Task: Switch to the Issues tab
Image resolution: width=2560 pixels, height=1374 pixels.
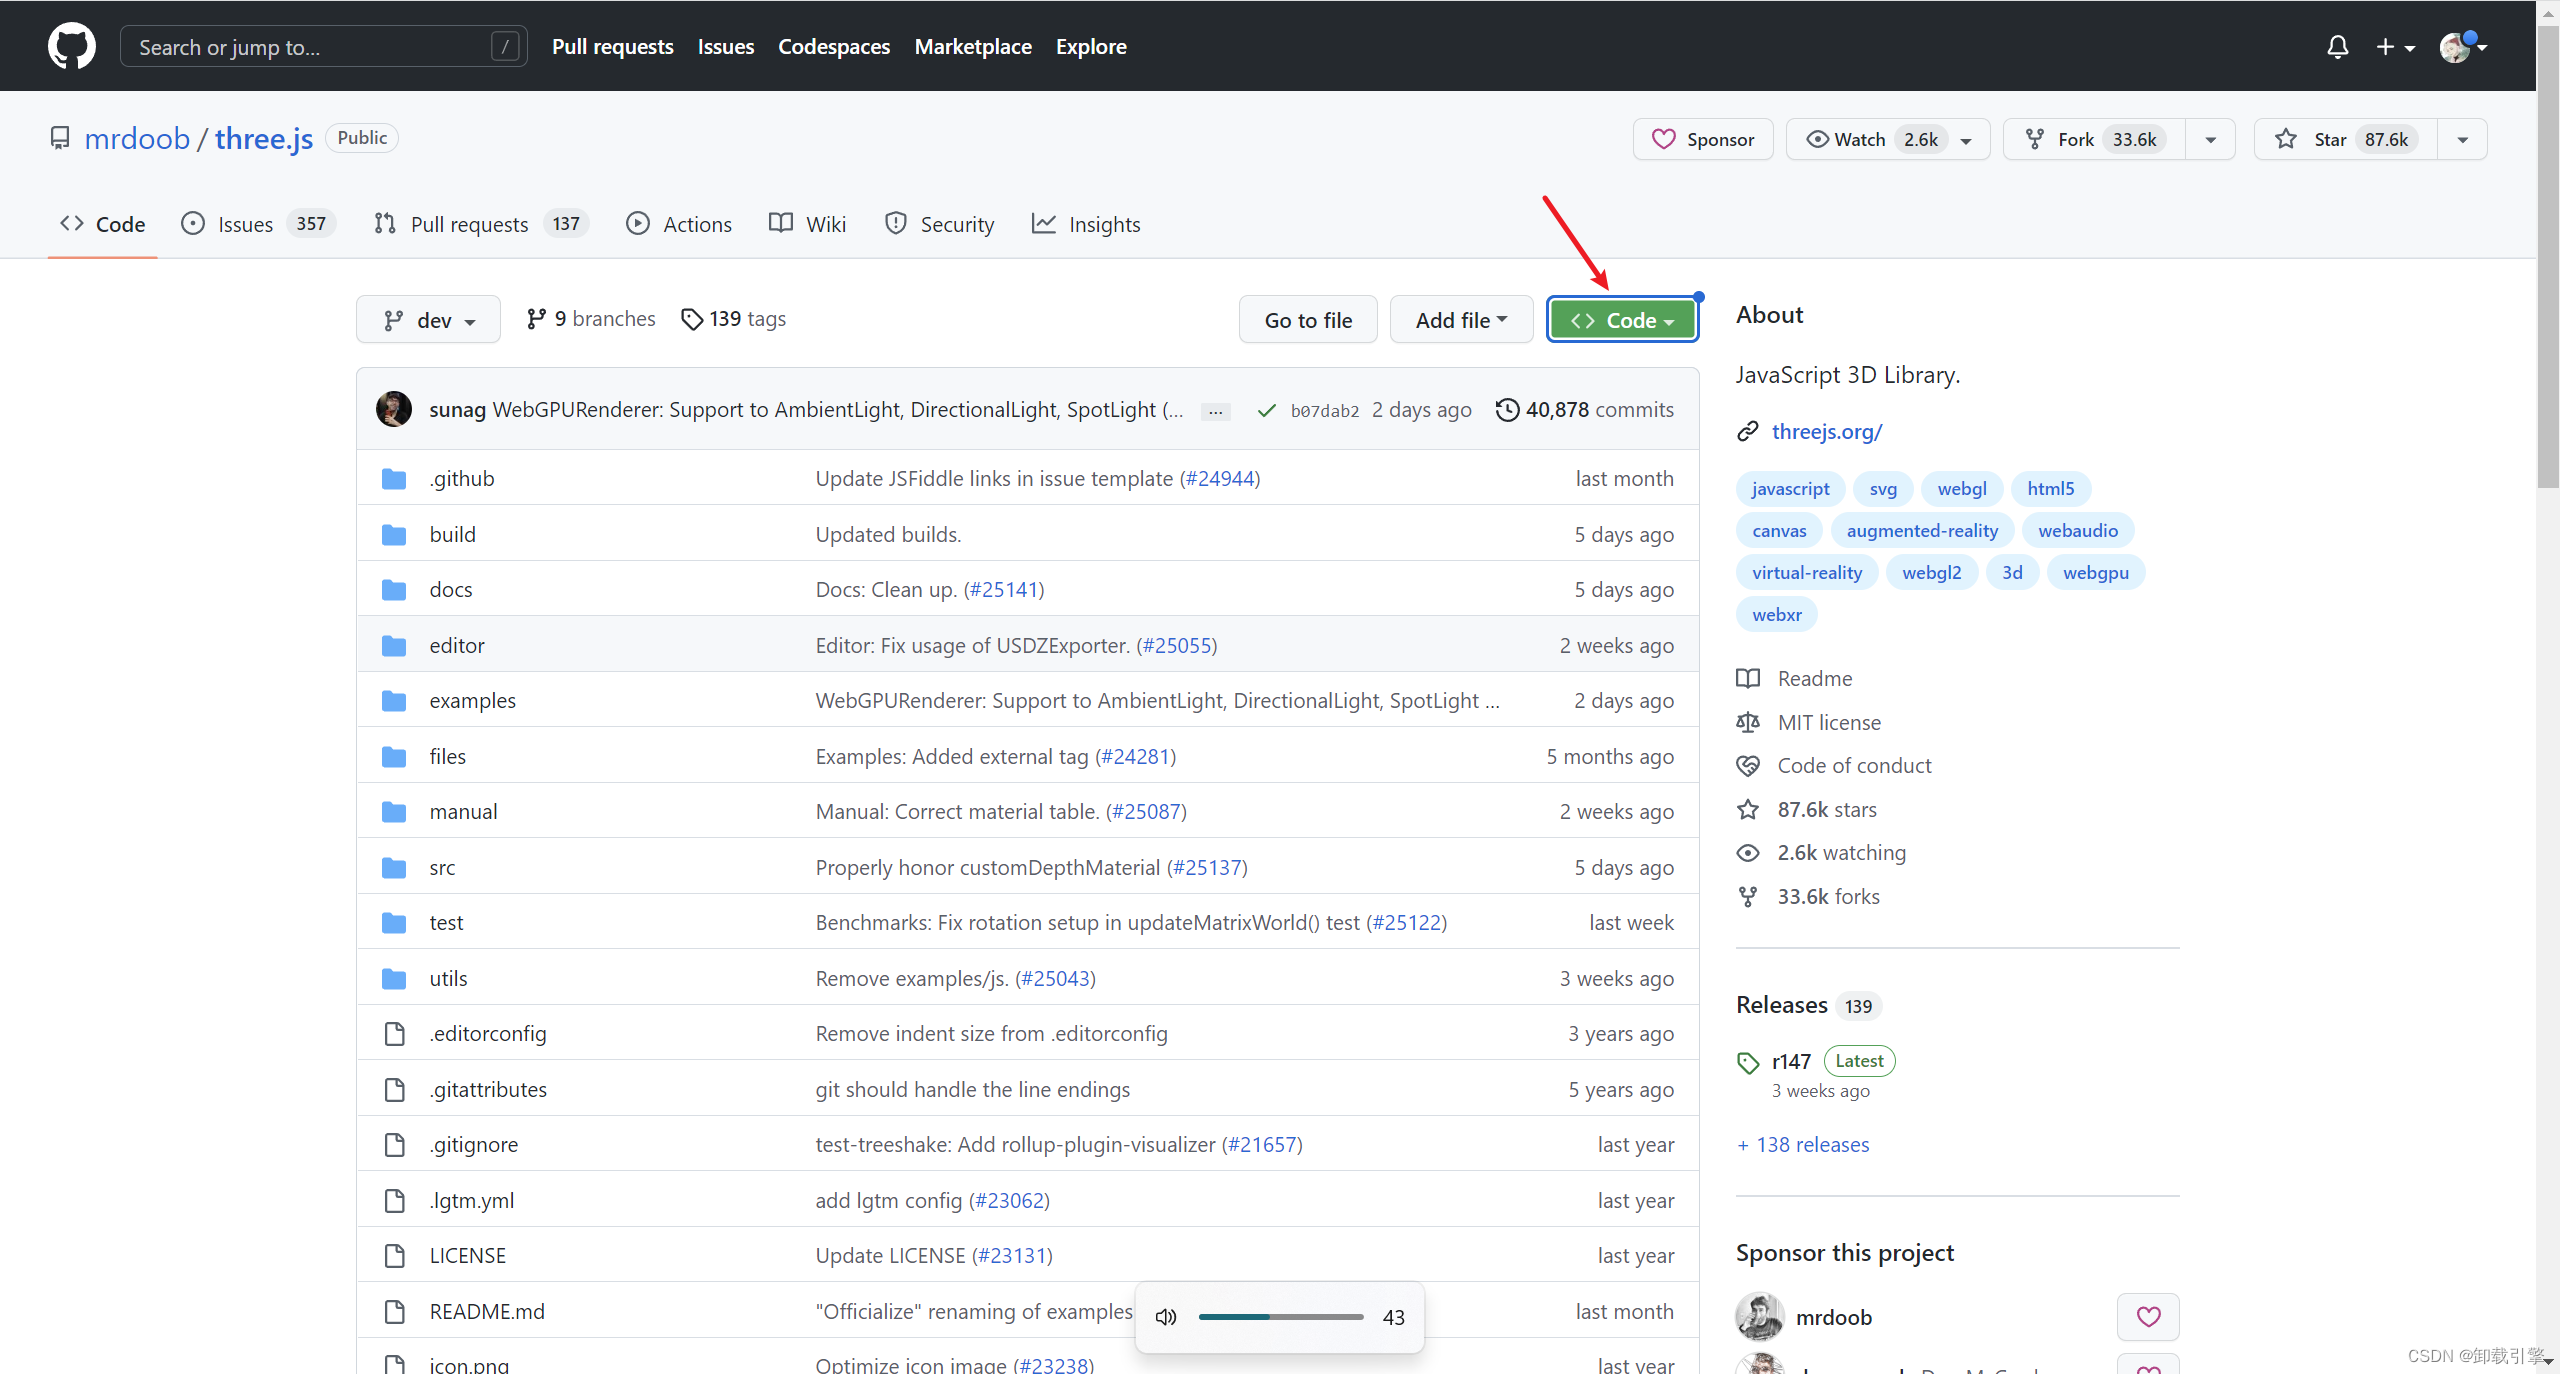Action: 257,224
